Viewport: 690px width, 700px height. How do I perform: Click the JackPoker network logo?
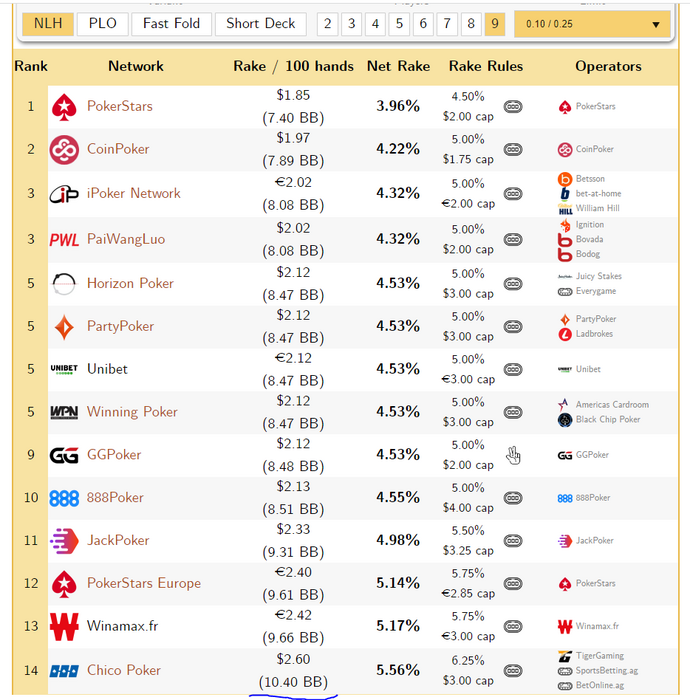(x=63, y=541)
